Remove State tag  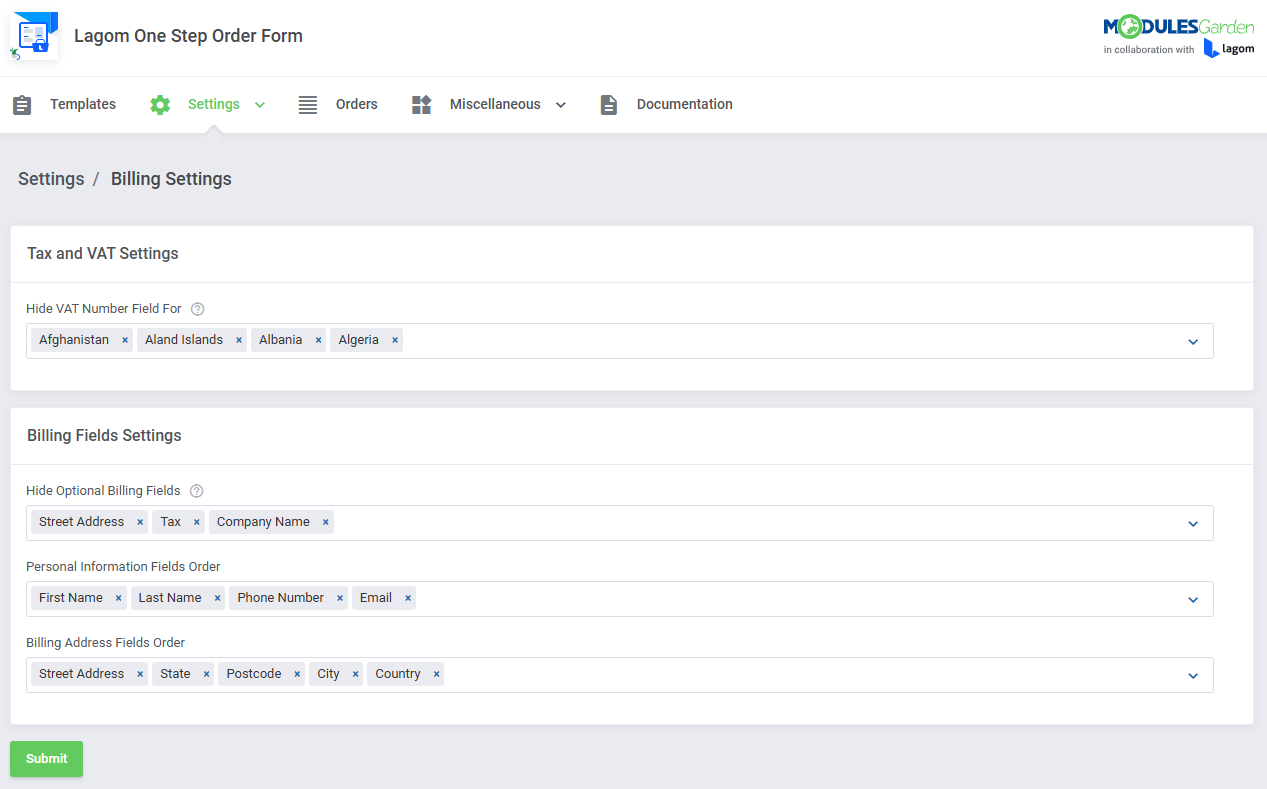(x=206, y=674)
